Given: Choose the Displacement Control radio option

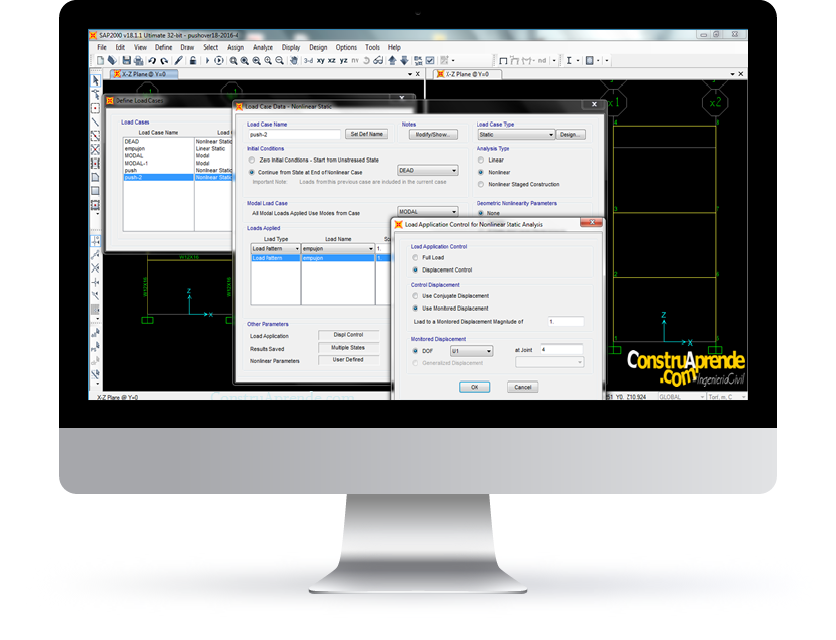Looking at the screenshot, I should [x=415, y=270].
